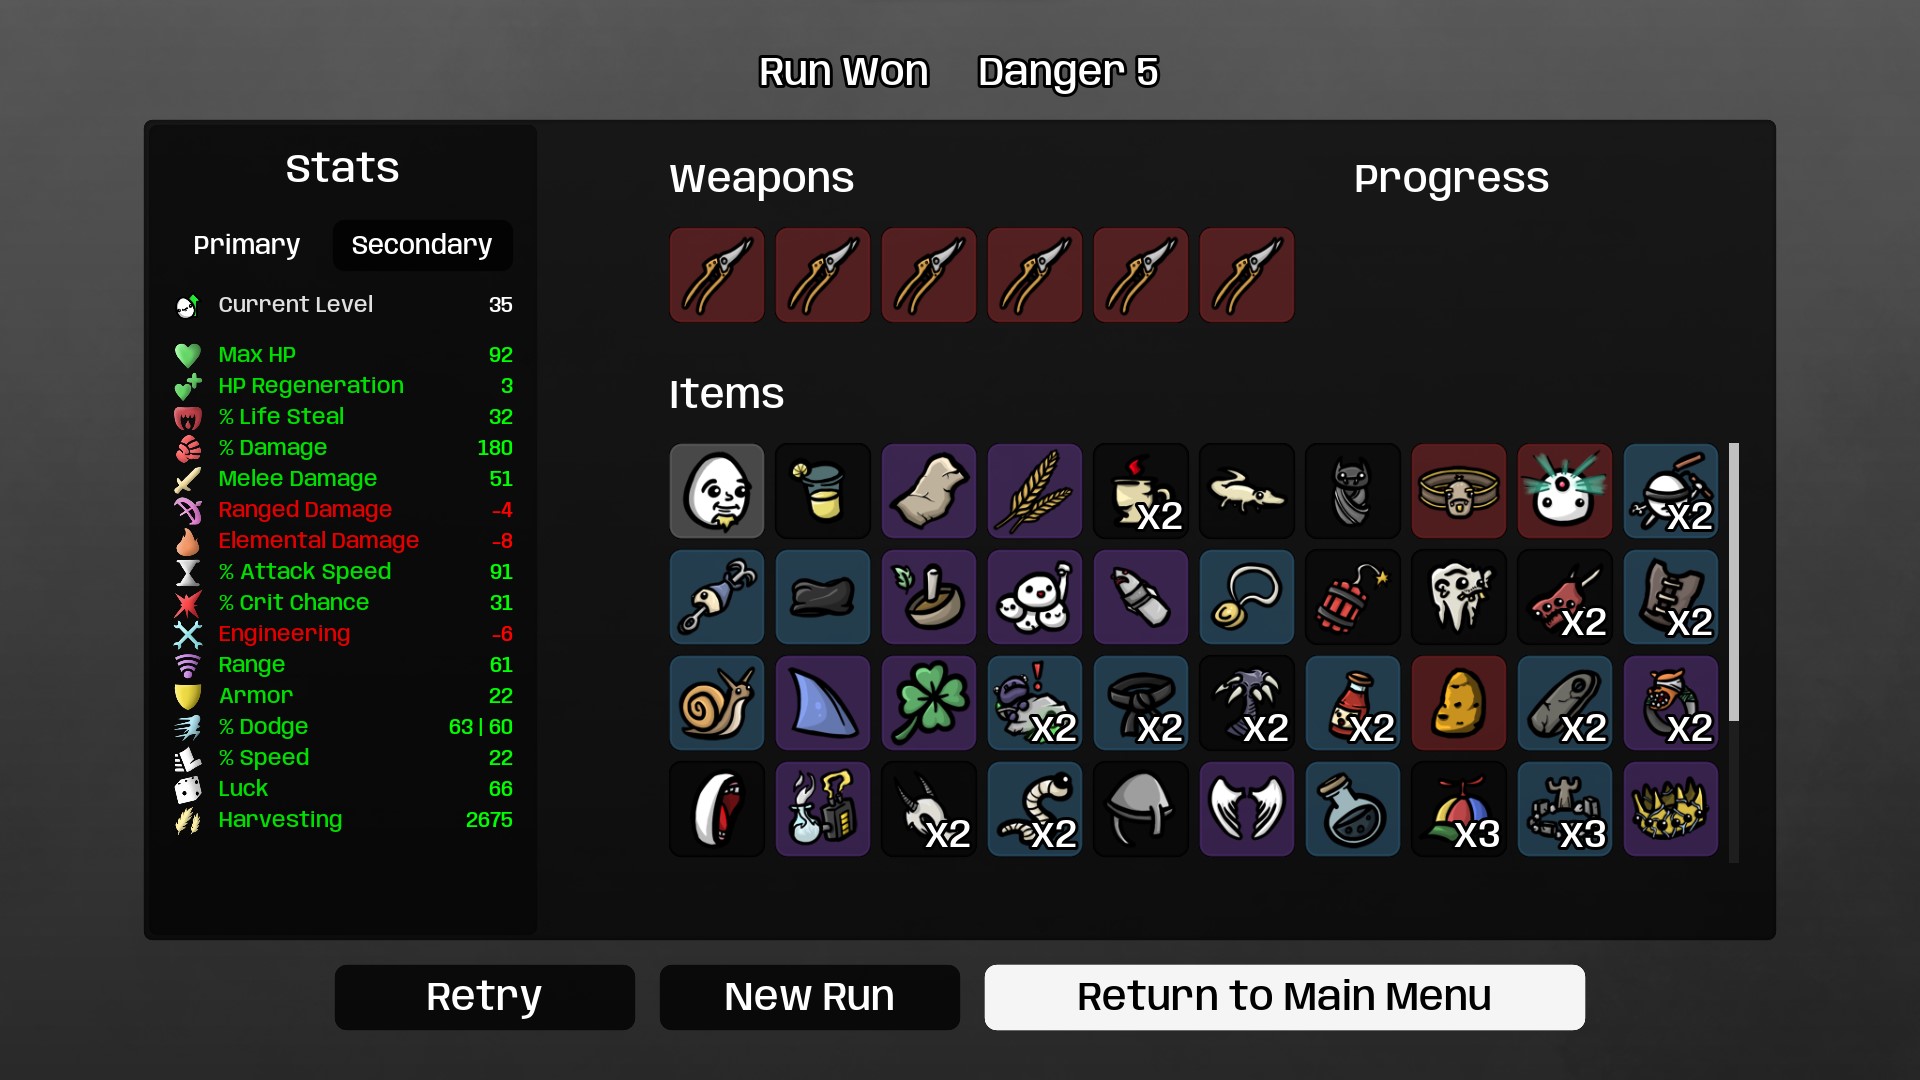Select the wheat stalk item
Image resolution: width=1920 pixels, height=1080 pixels.
click(x=1035, y=491)
